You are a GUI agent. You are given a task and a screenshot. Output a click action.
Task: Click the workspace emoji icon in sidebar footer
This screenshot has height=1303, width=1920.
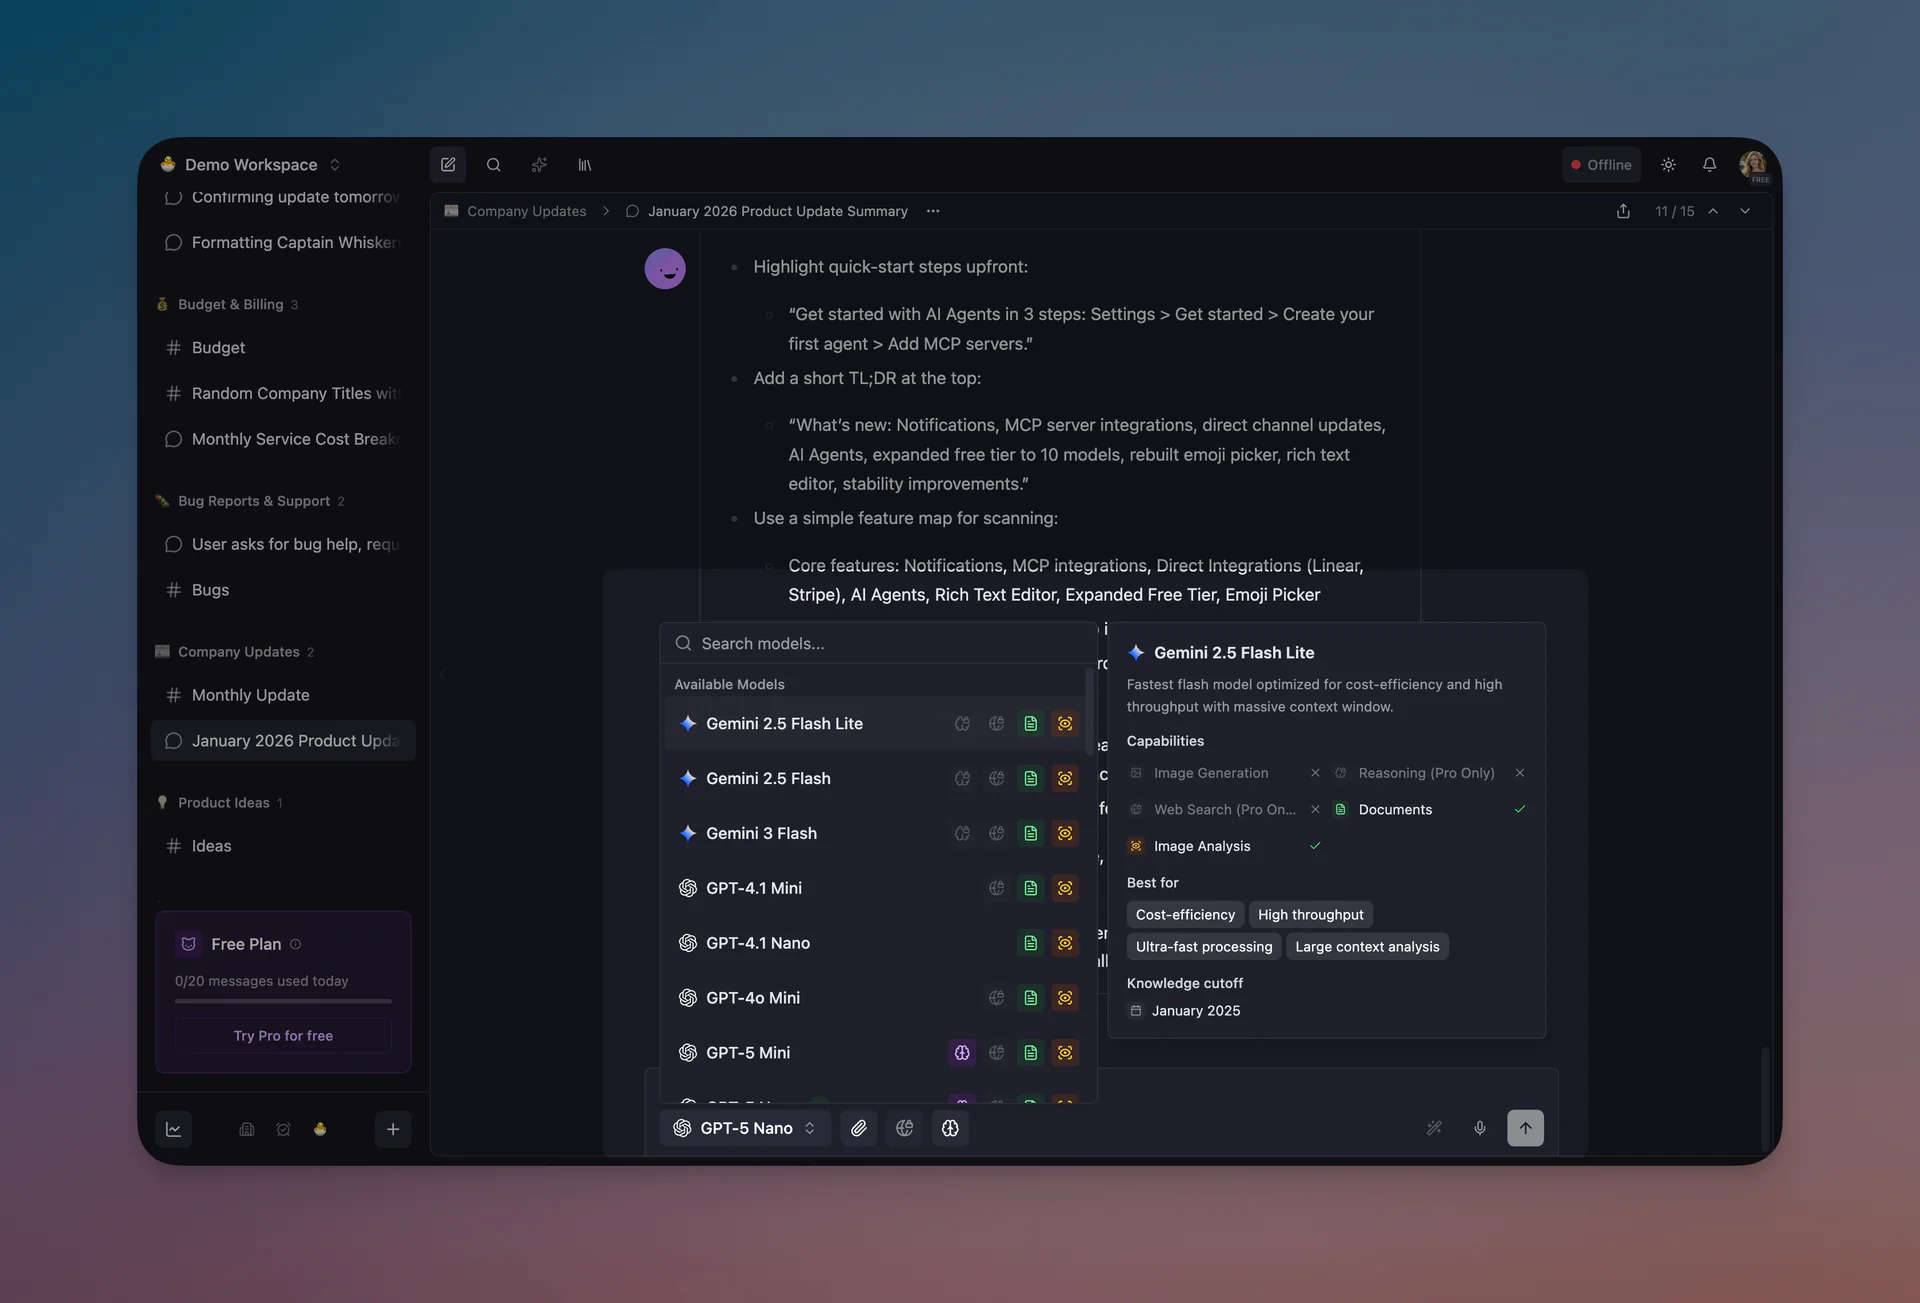click(x=320, y=1129)
